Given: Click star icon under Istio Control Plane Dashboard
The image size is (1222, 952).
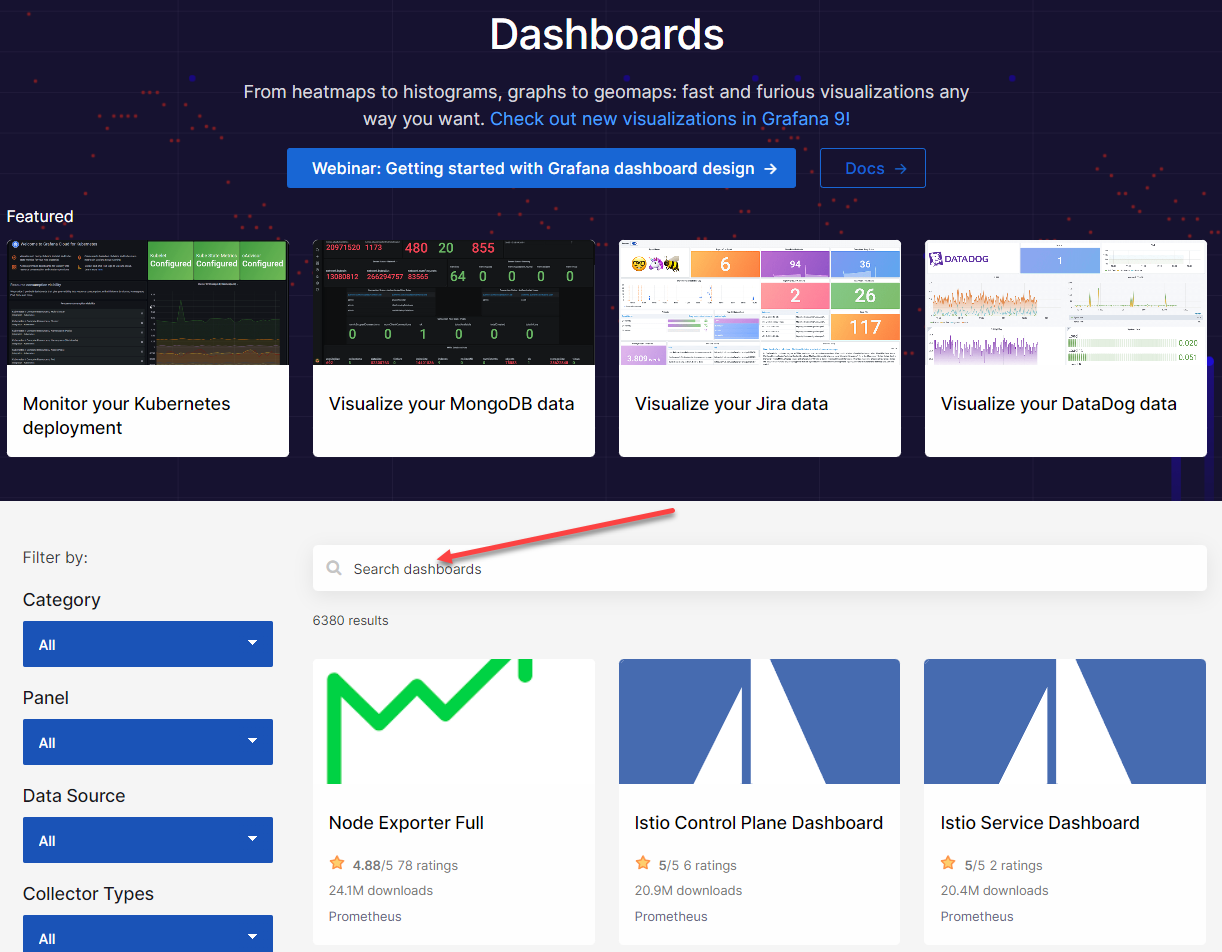Looking at the screenshot, I should tap(643, 864).
